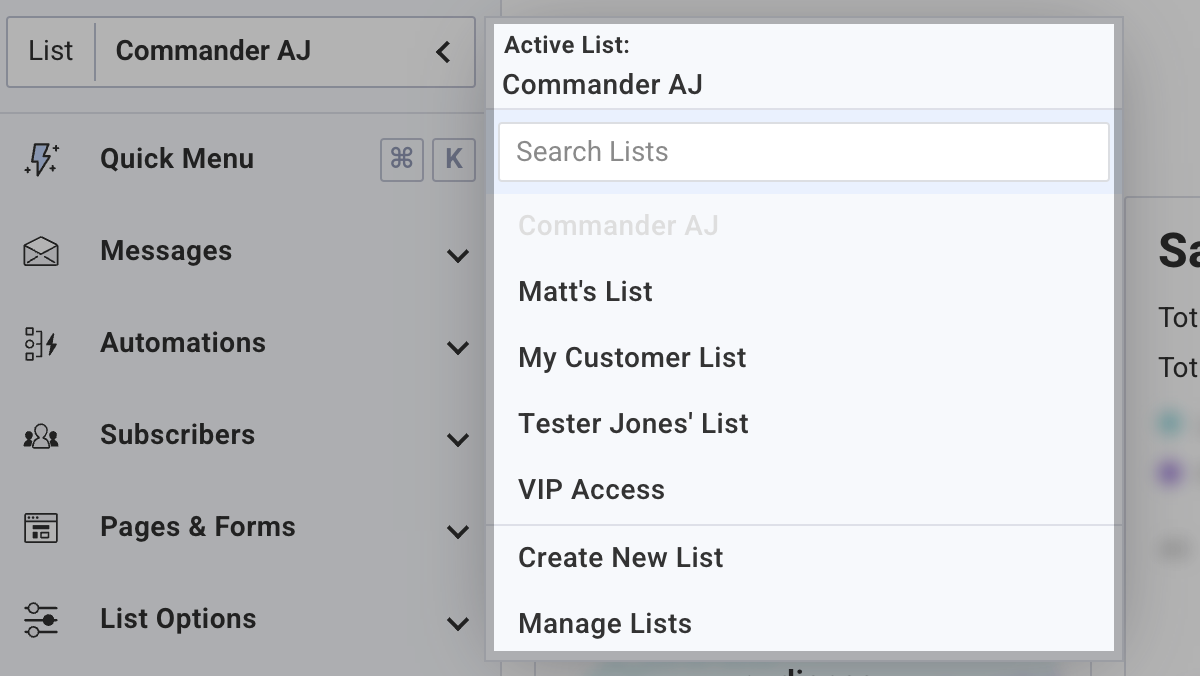Switch to the VIP Access list

(x=591, y=490)
